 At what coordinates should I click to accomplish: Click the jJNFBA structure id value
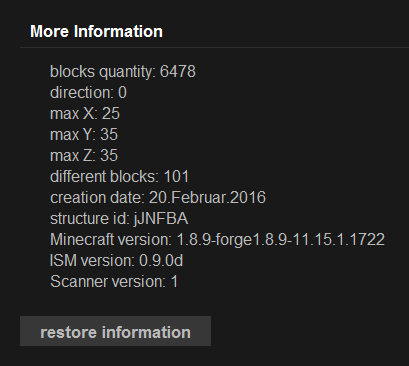pyautogui.click(x=161, y=219)
